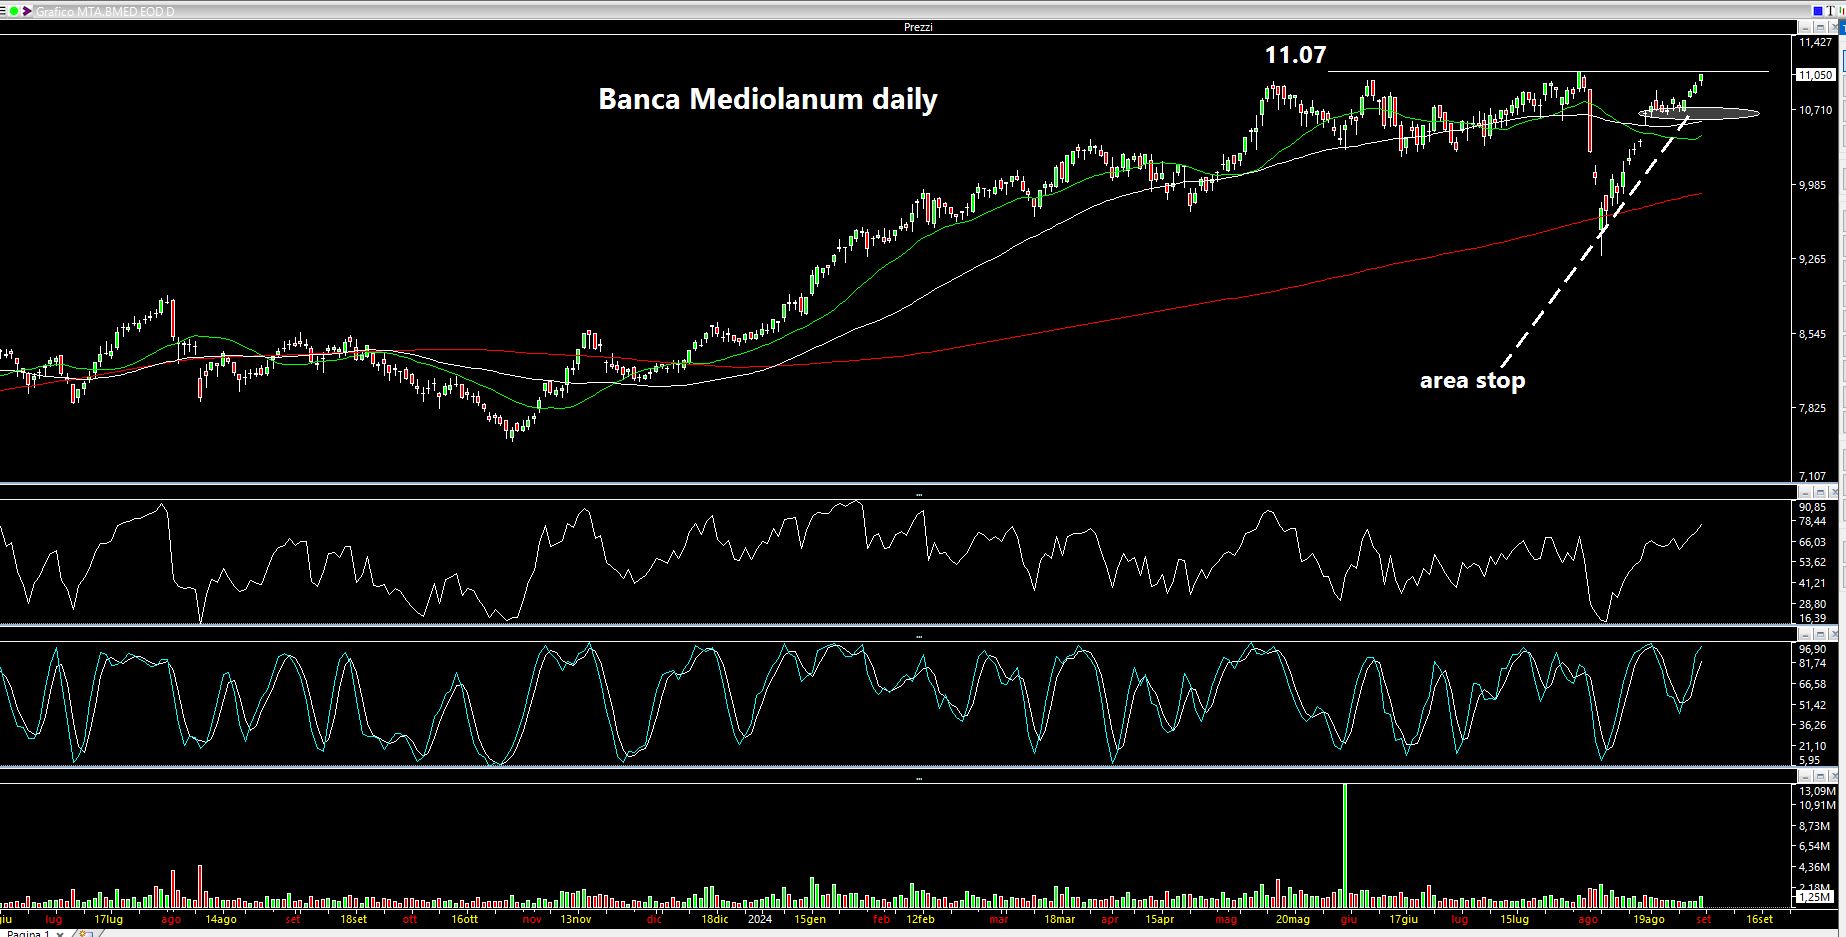Minimize the stochastic indicator panel
The width and height of the screenshot is (1846, 937).
tap(1805, 634)
